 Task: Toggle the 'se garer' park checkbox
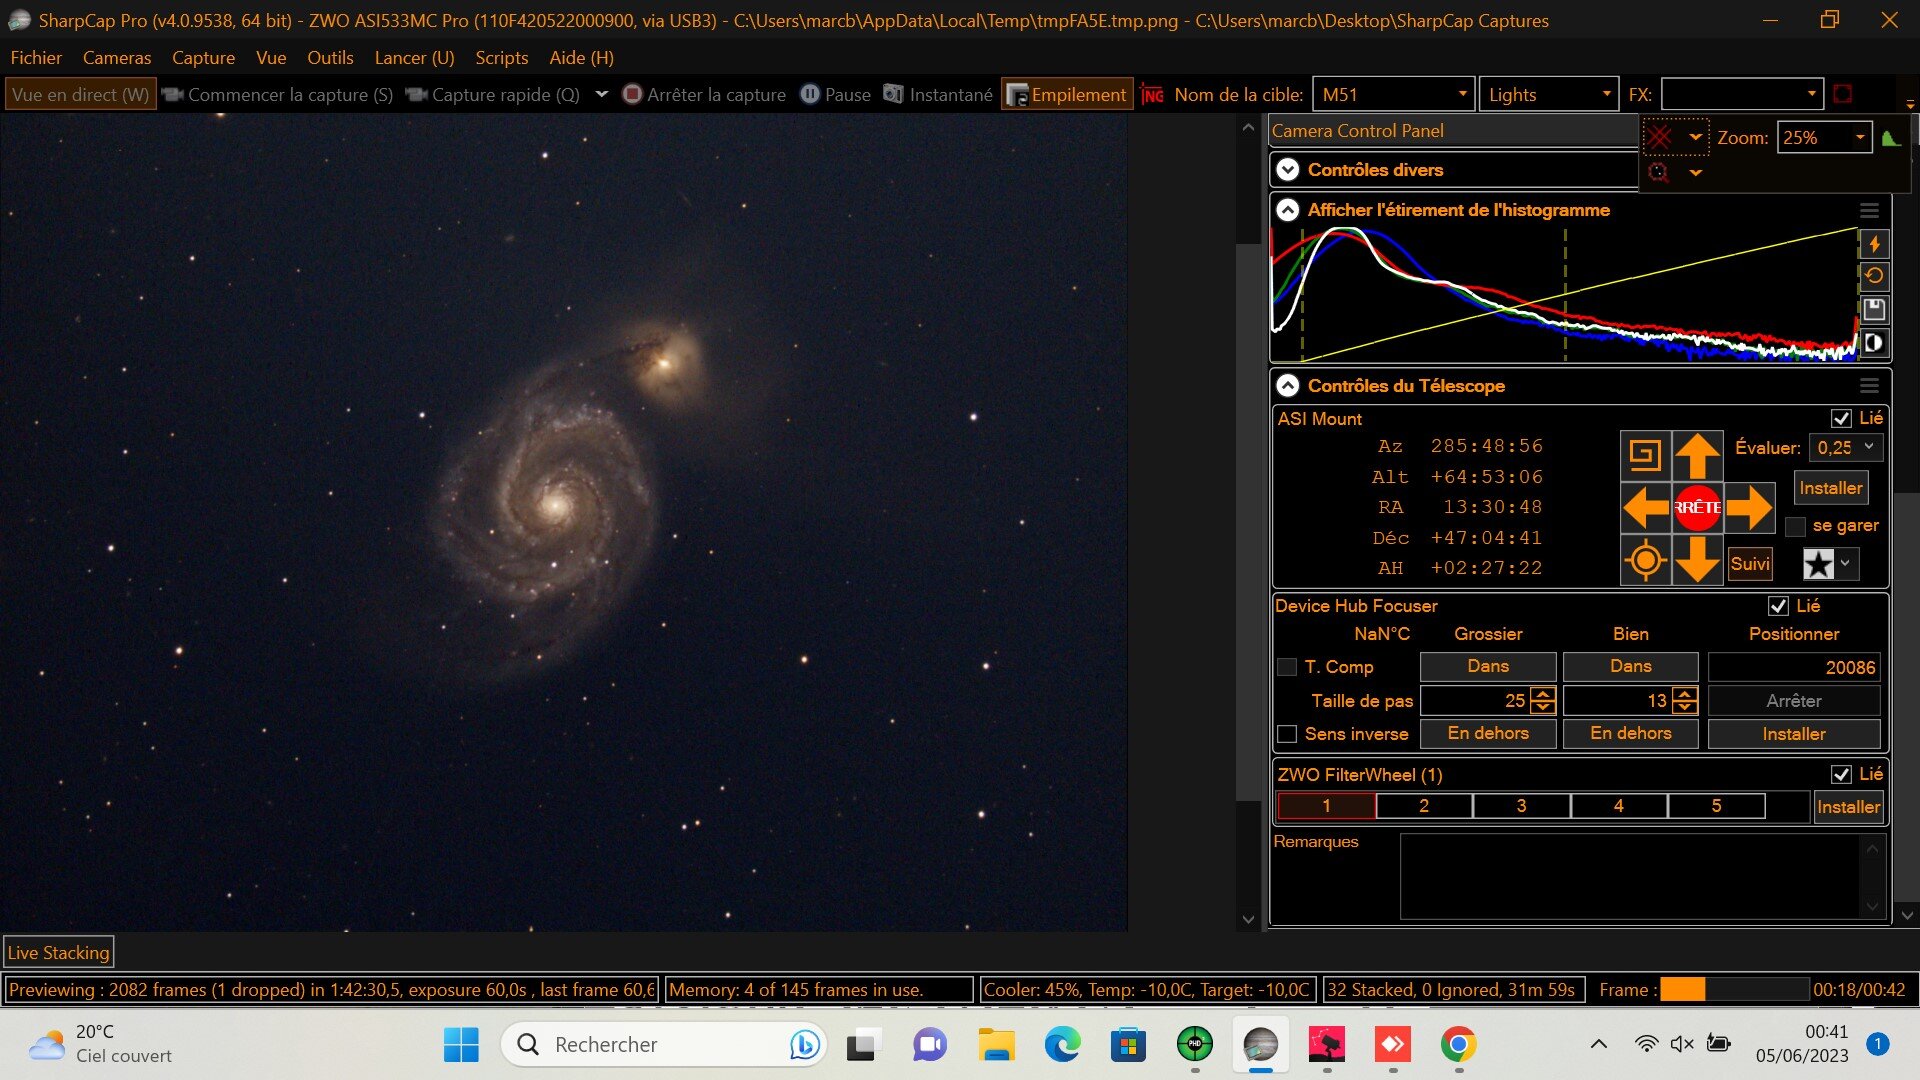coord(1796,526)
